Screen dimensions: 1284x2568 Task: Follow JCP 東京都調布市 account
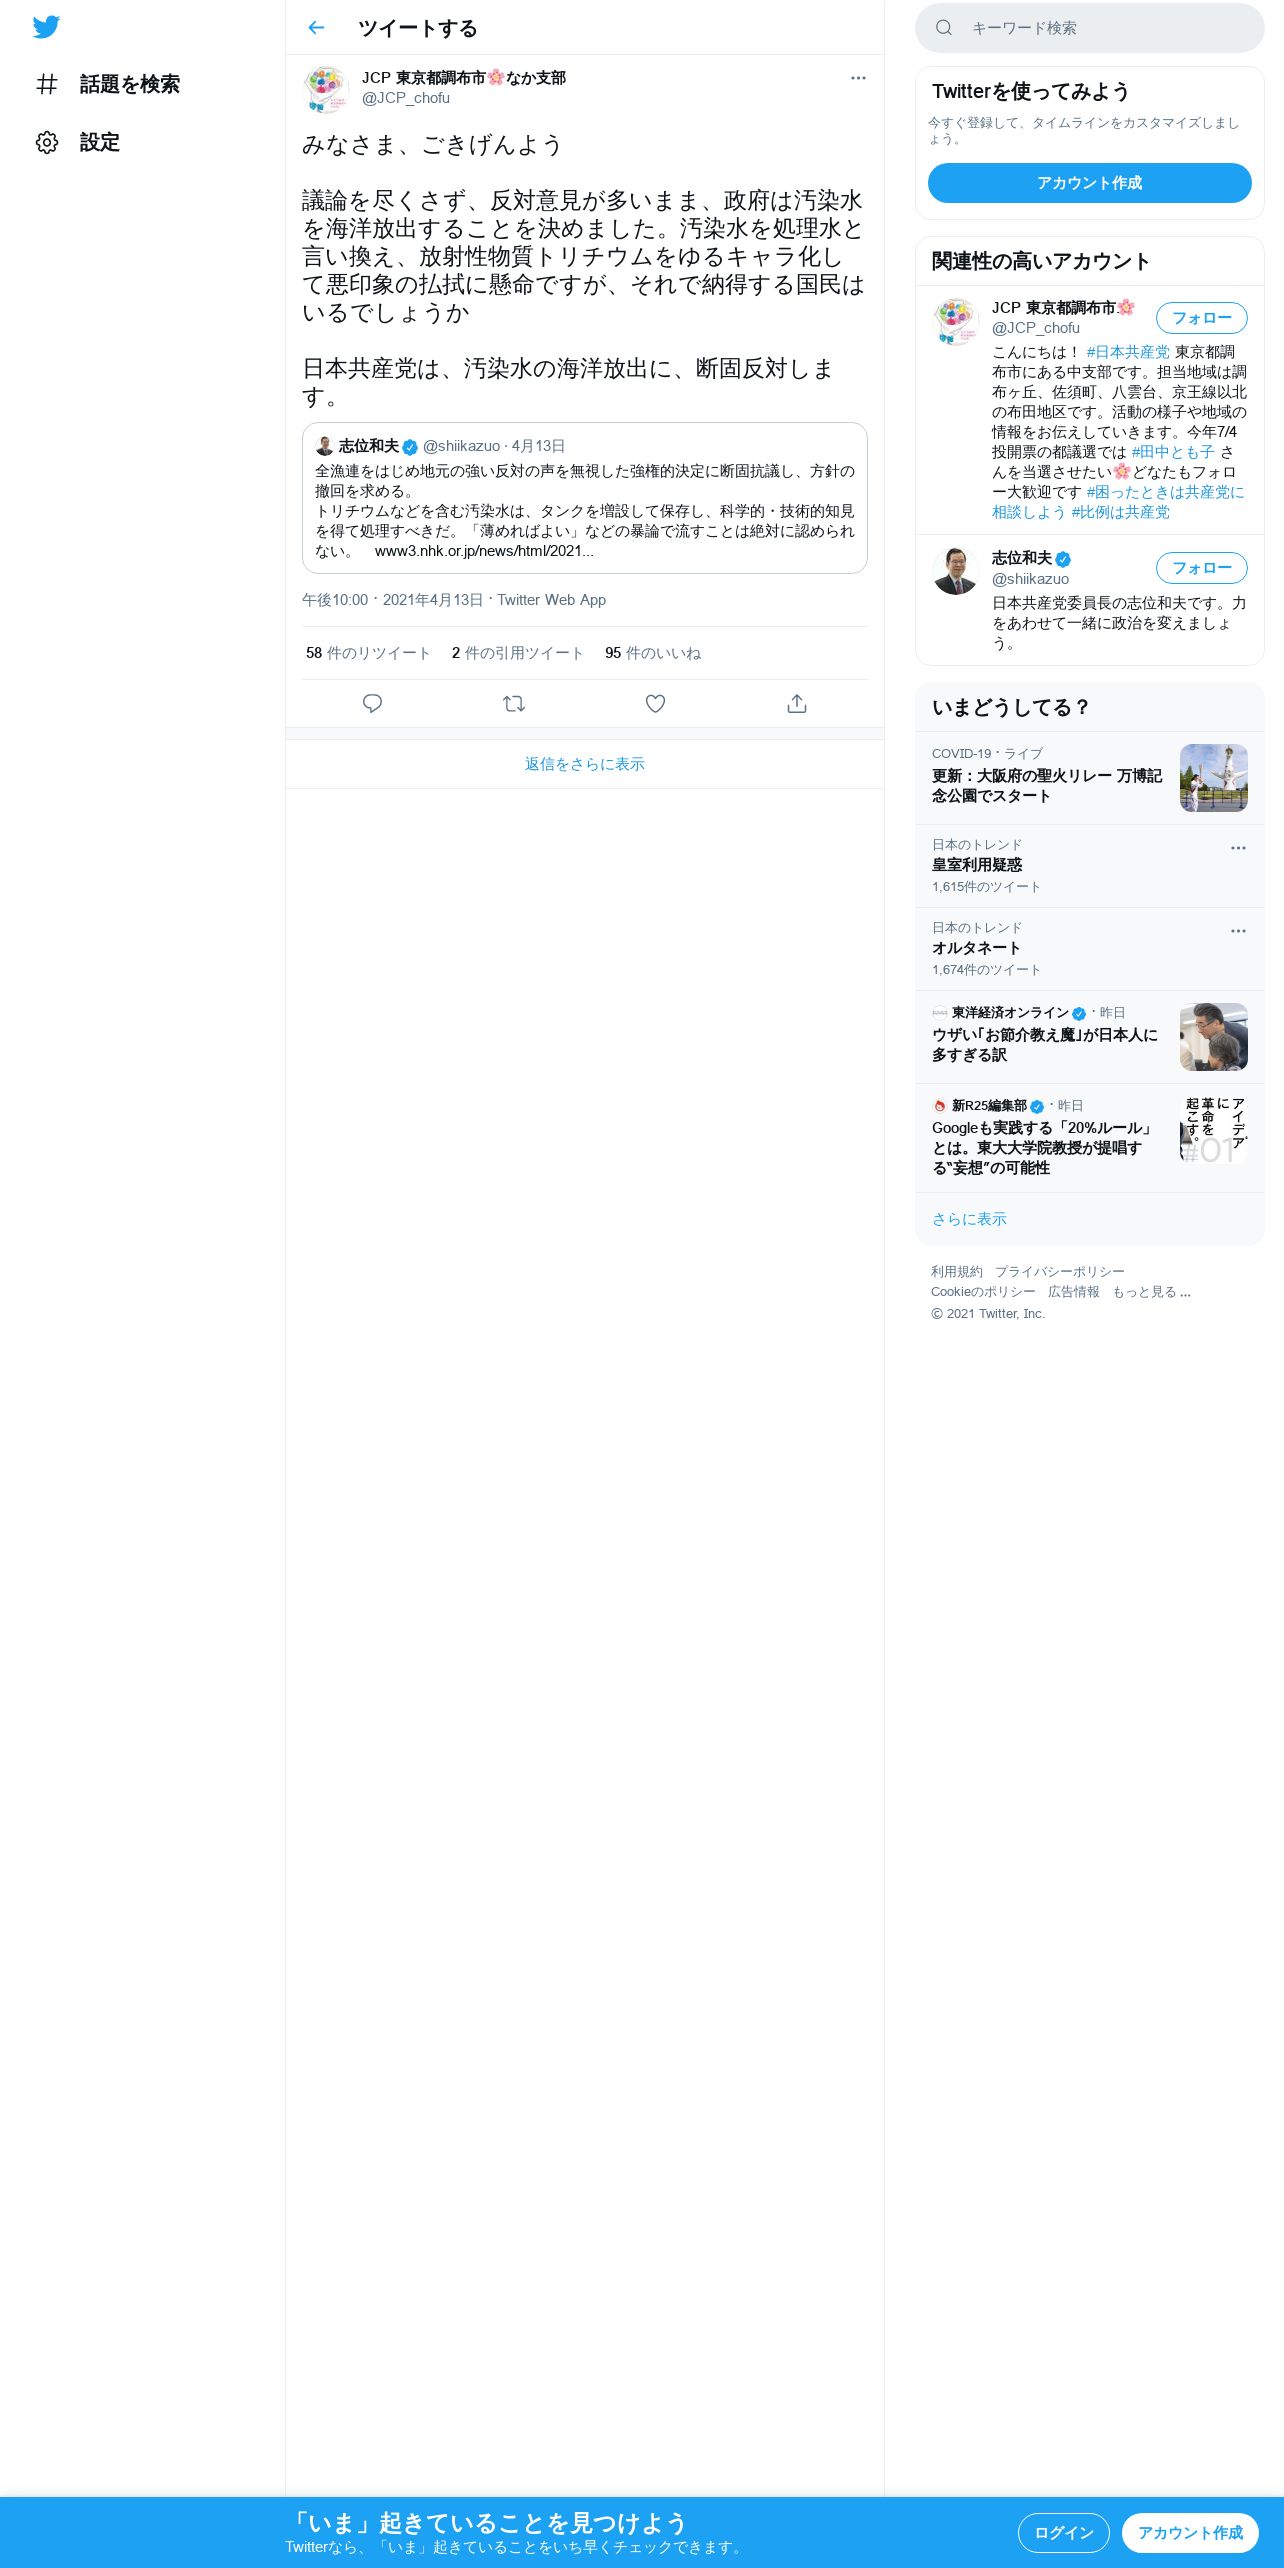(x=1202, y=318)
